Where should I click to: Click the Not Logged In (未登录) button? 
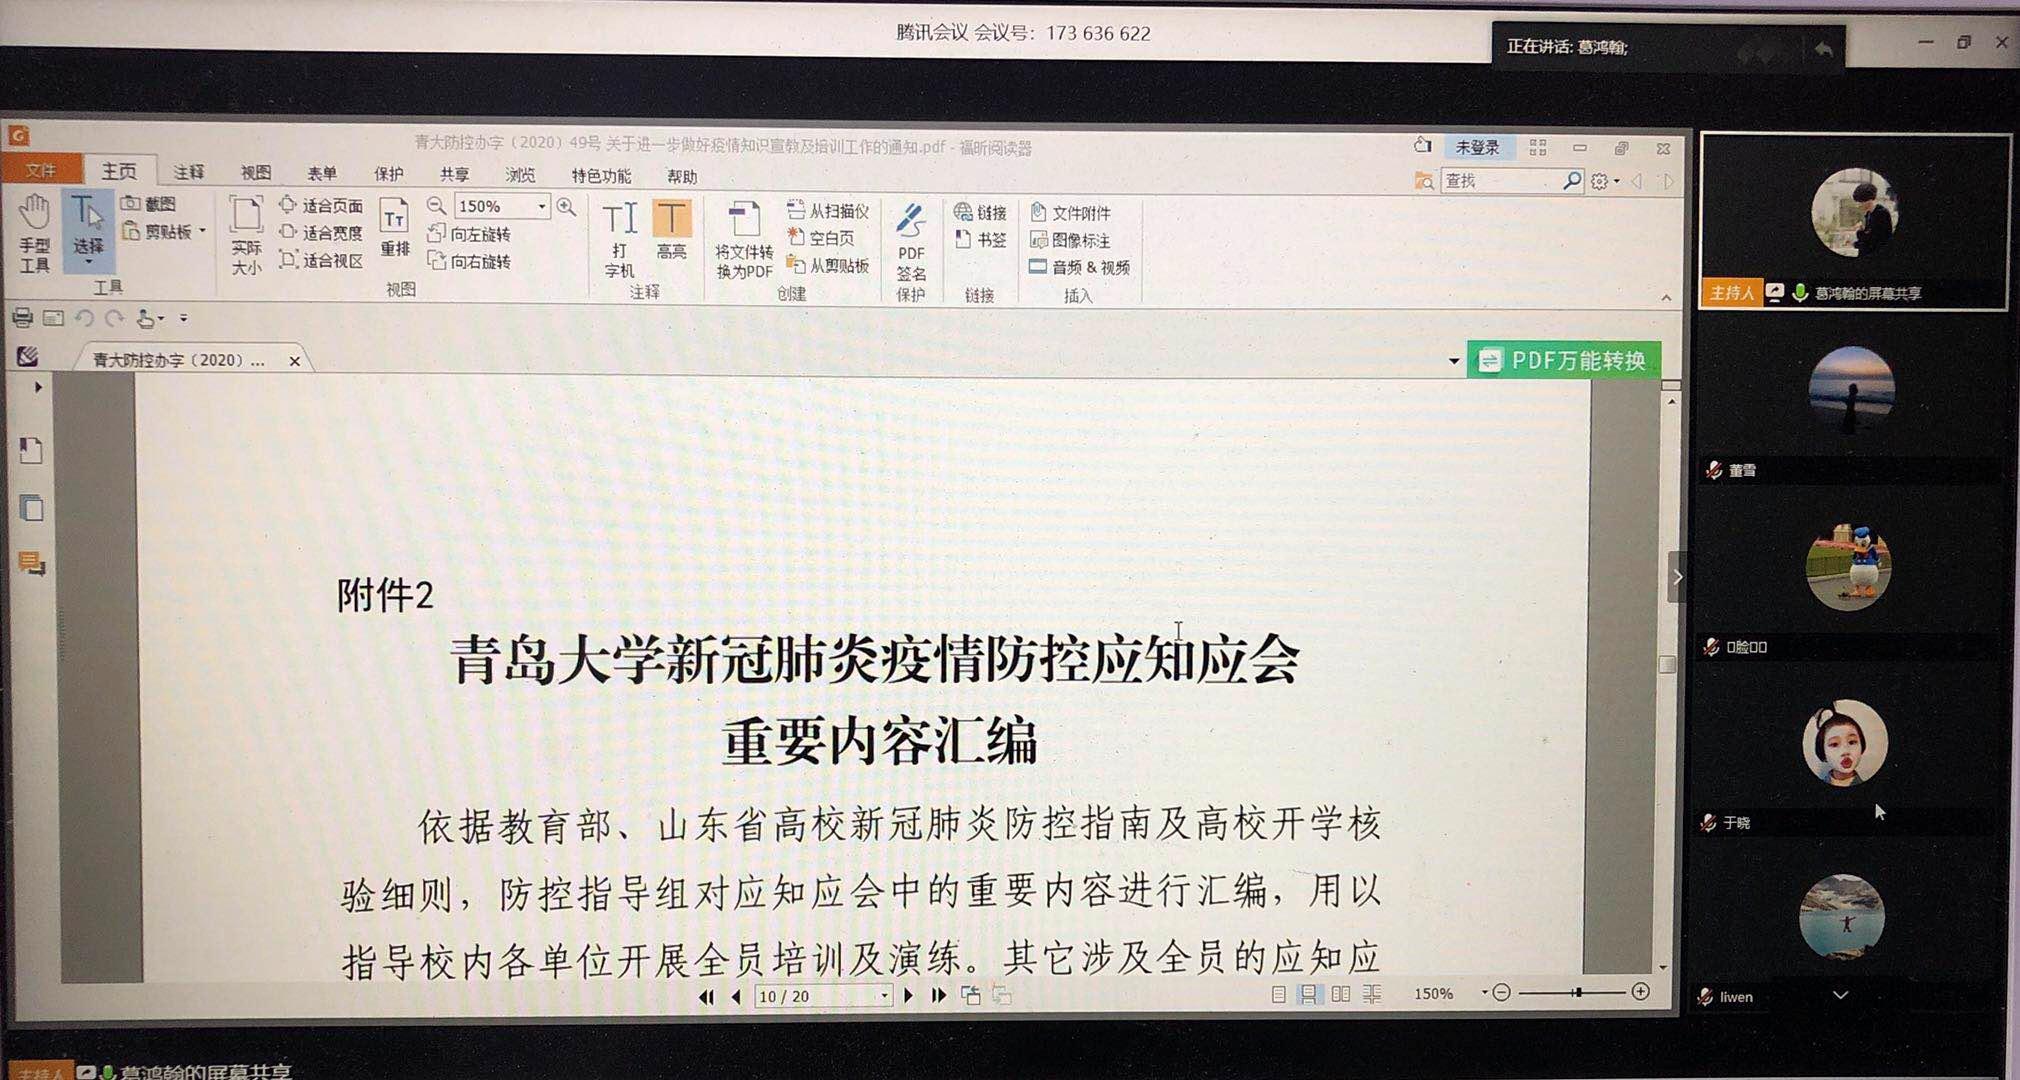pos(1477,147)
